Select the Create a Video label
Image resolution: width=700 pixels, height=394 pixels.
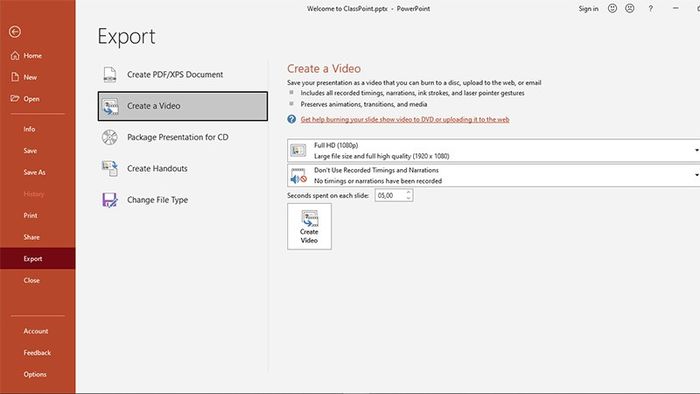tap(154, 106)
